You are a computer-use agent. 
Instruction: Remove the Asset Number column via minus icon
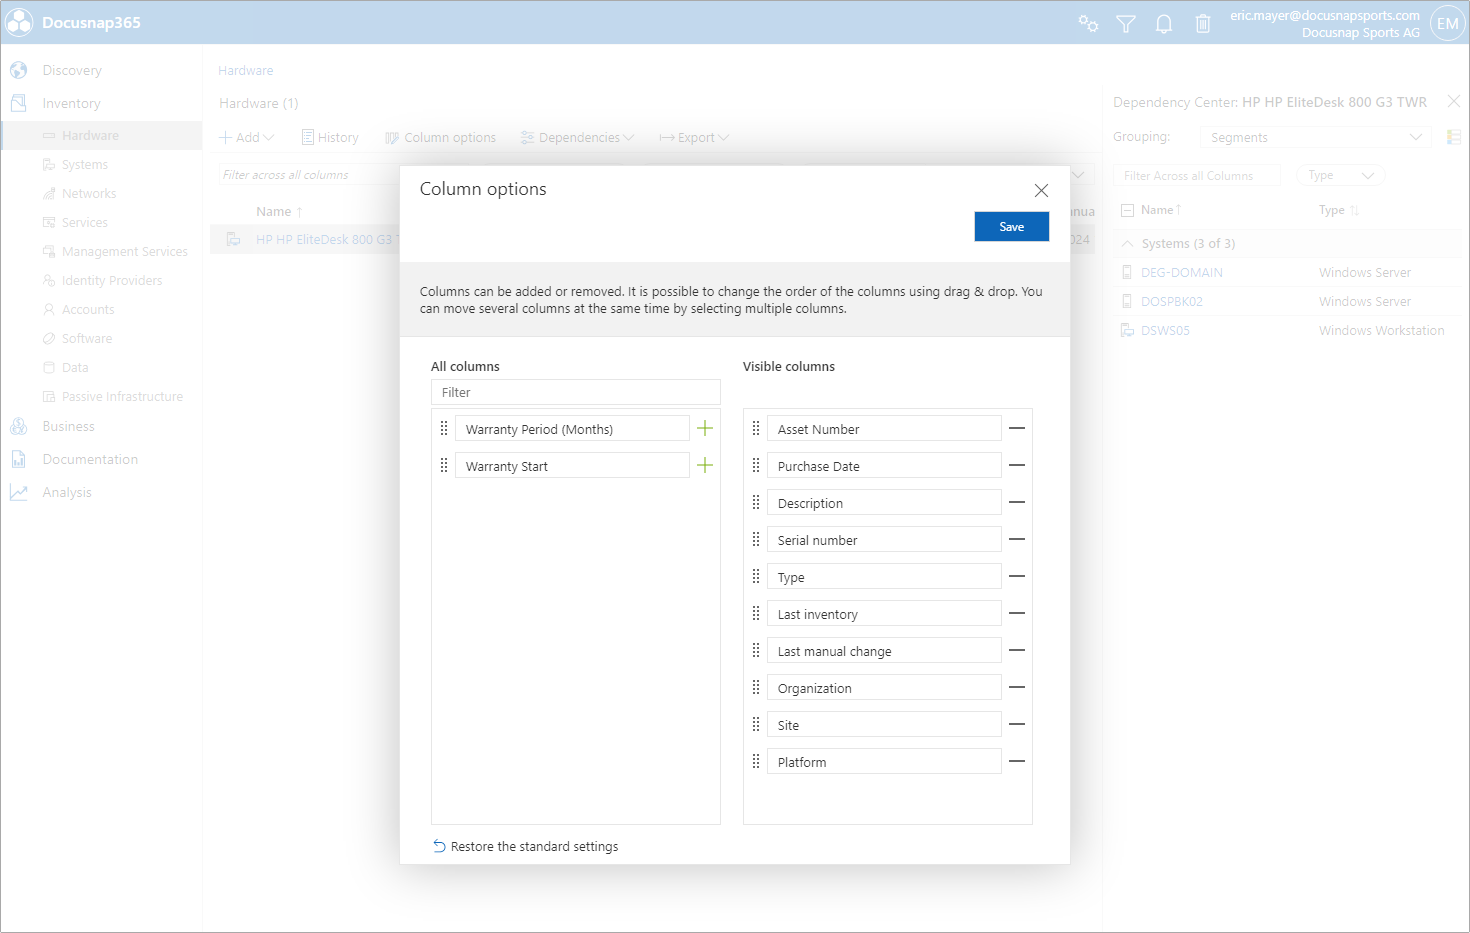click(x=1017, y=427)
